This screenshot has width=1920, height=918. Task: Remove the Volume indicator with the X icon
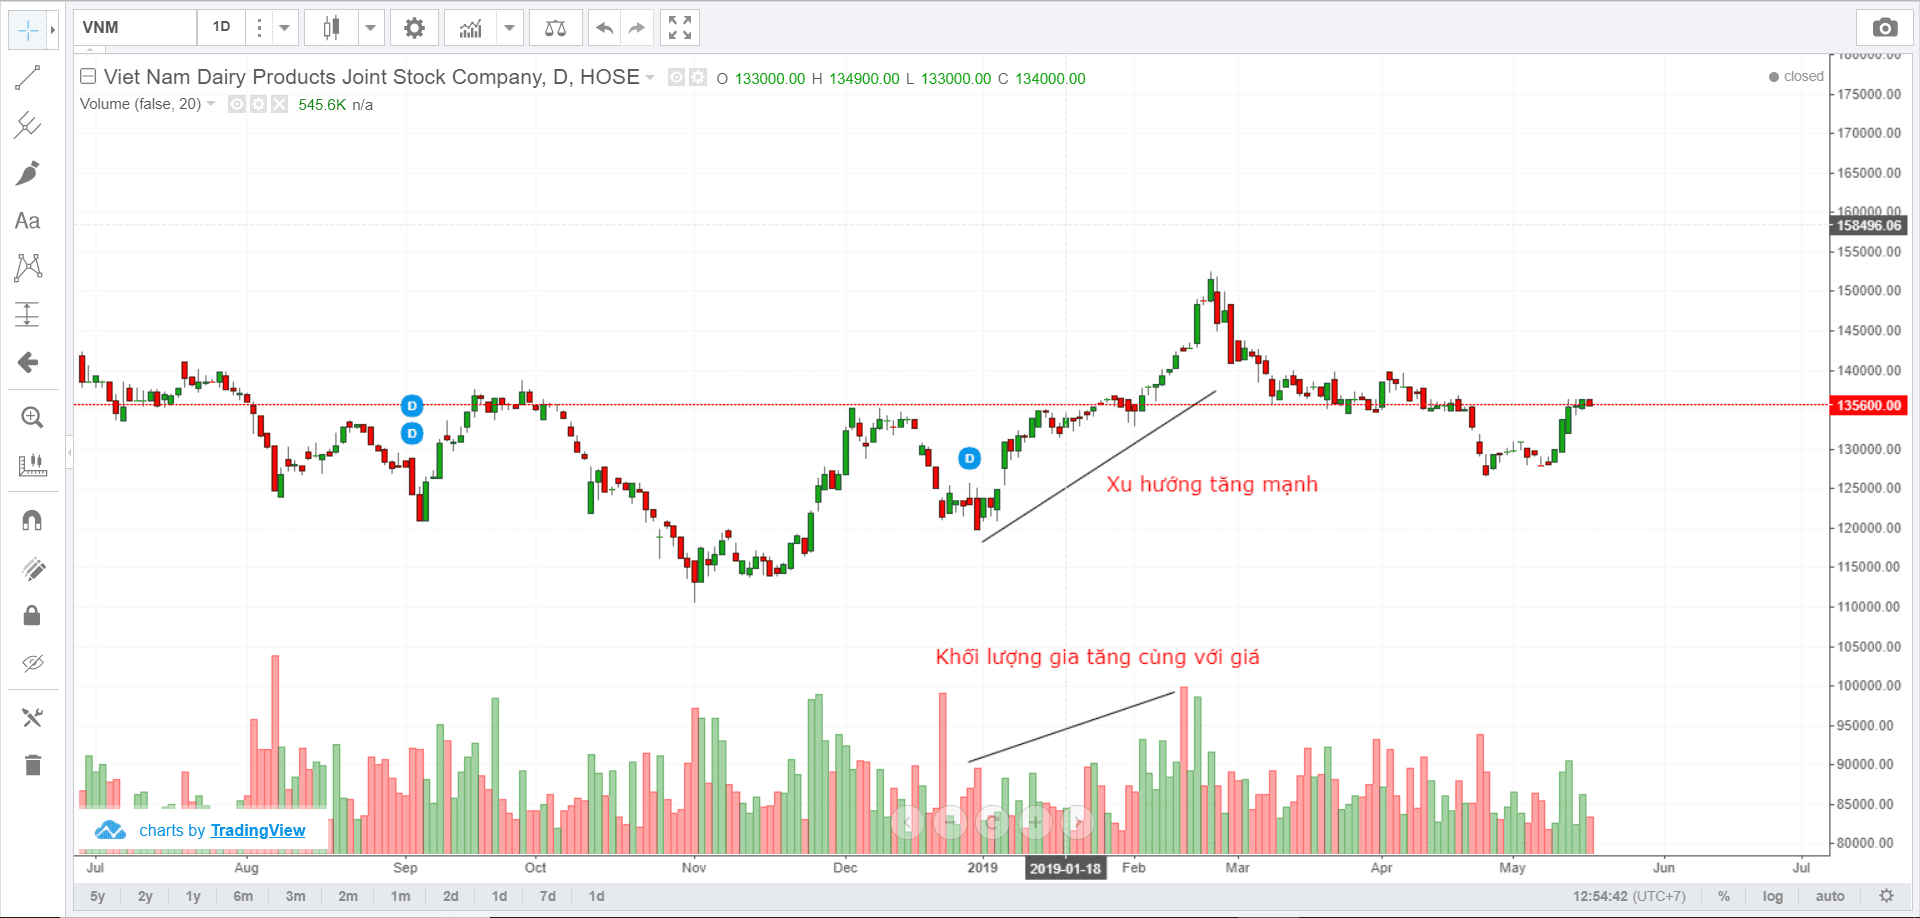(x=279, y=104)
